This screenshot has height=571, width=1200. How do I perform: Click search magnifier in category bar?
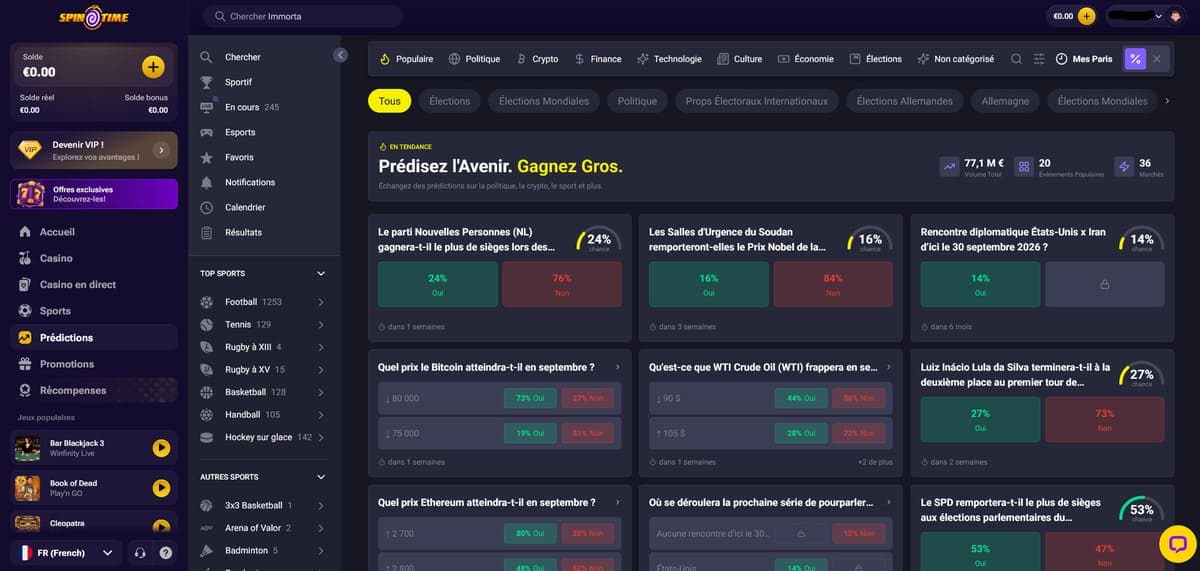pyautogui.click(x=1016, y=59)
